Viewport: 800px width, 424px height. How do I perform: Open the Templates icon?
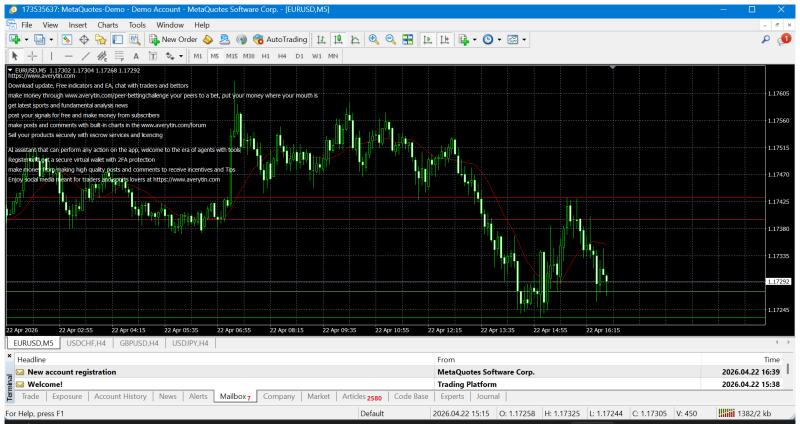tap(513, 39)
